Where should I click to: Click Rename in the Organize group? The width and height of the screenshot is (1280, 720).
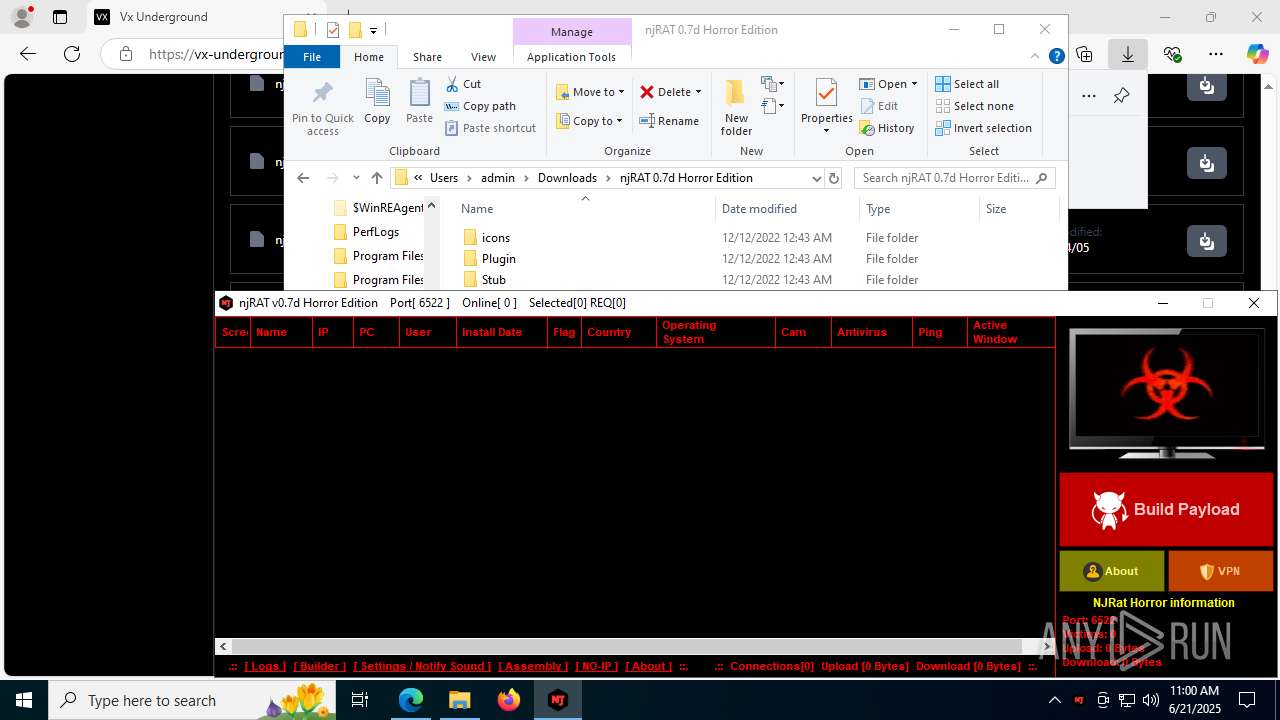point(669,121)
